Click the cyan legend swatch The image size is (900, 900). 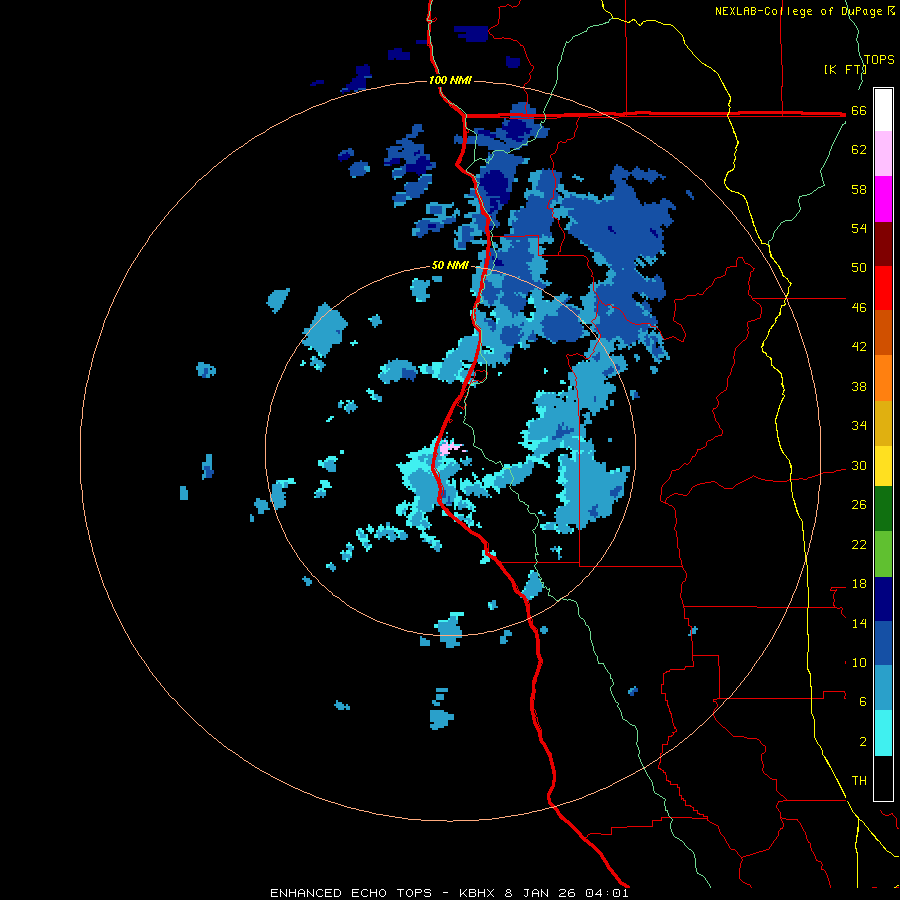point(883,733)
